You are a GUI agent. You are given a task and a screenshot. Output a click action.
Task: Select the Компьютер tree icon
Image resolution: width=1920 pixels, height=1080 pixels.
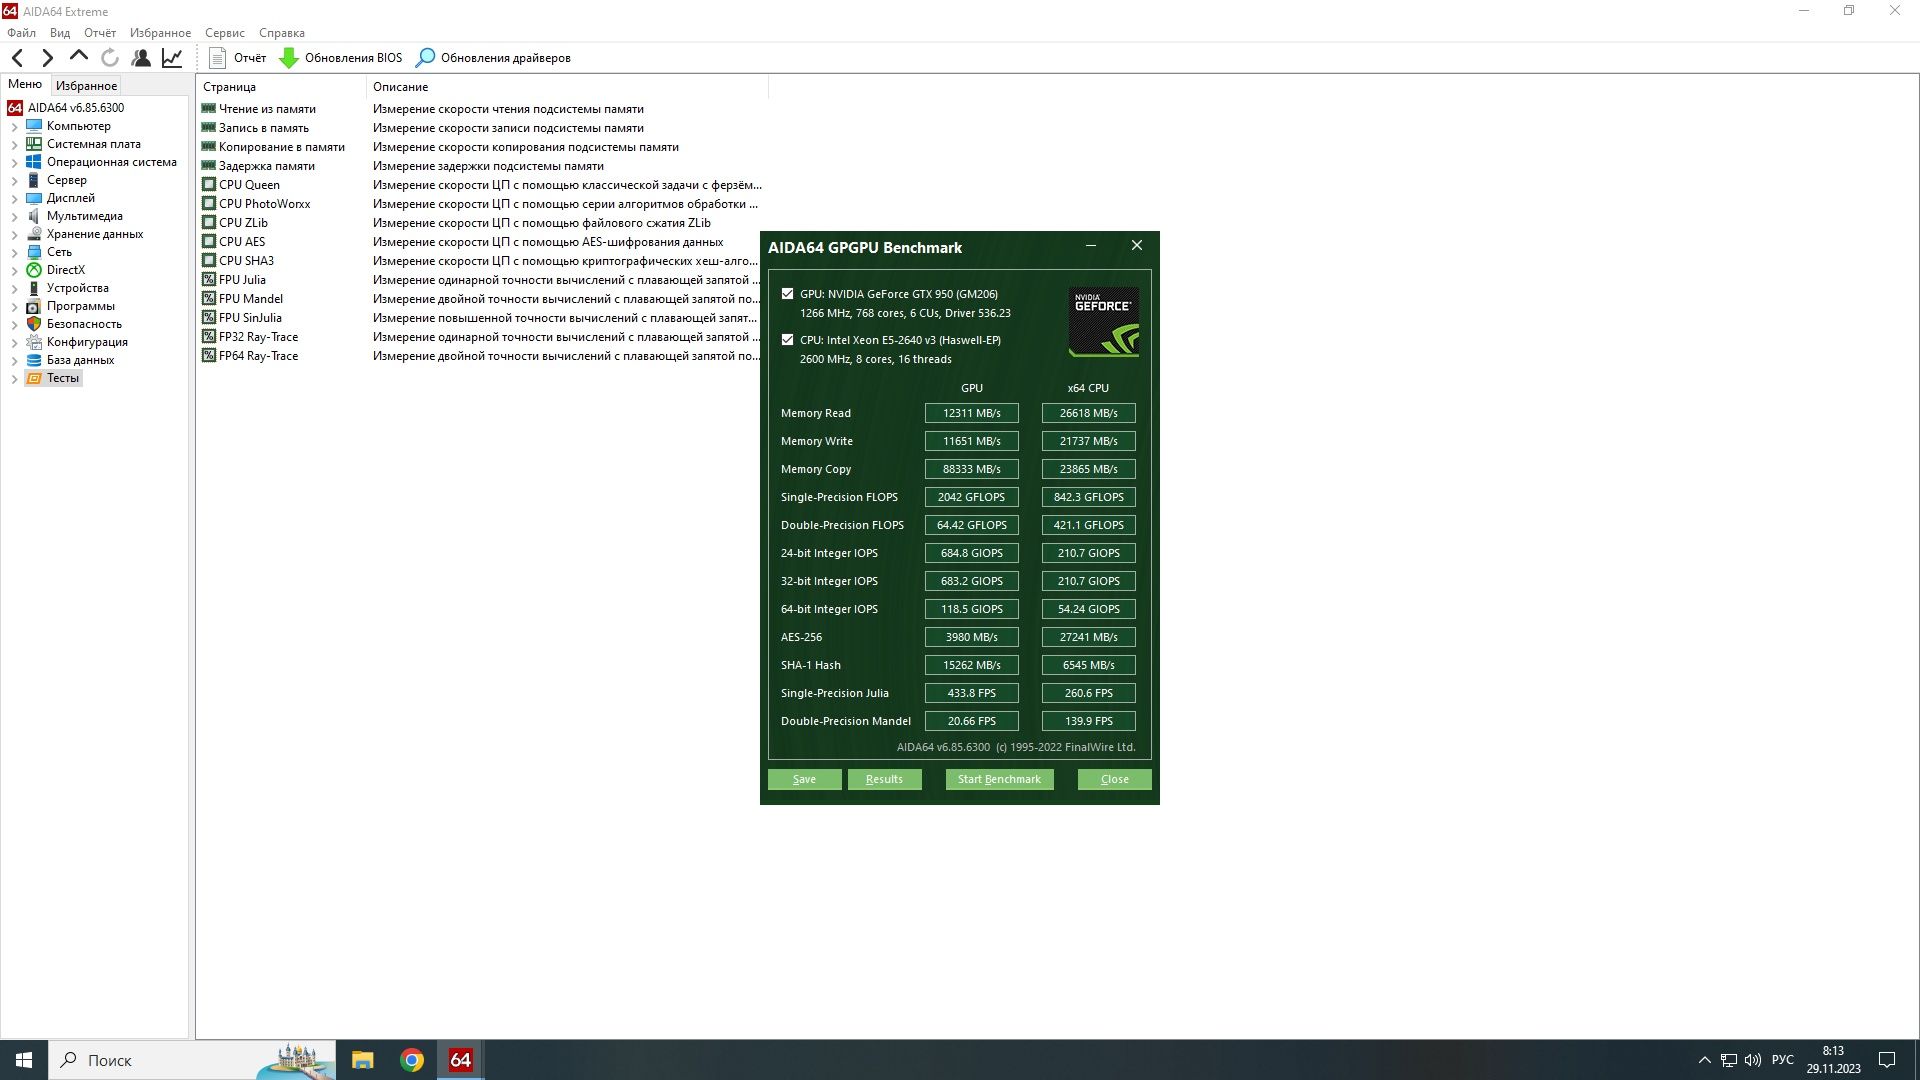point(34,126)
